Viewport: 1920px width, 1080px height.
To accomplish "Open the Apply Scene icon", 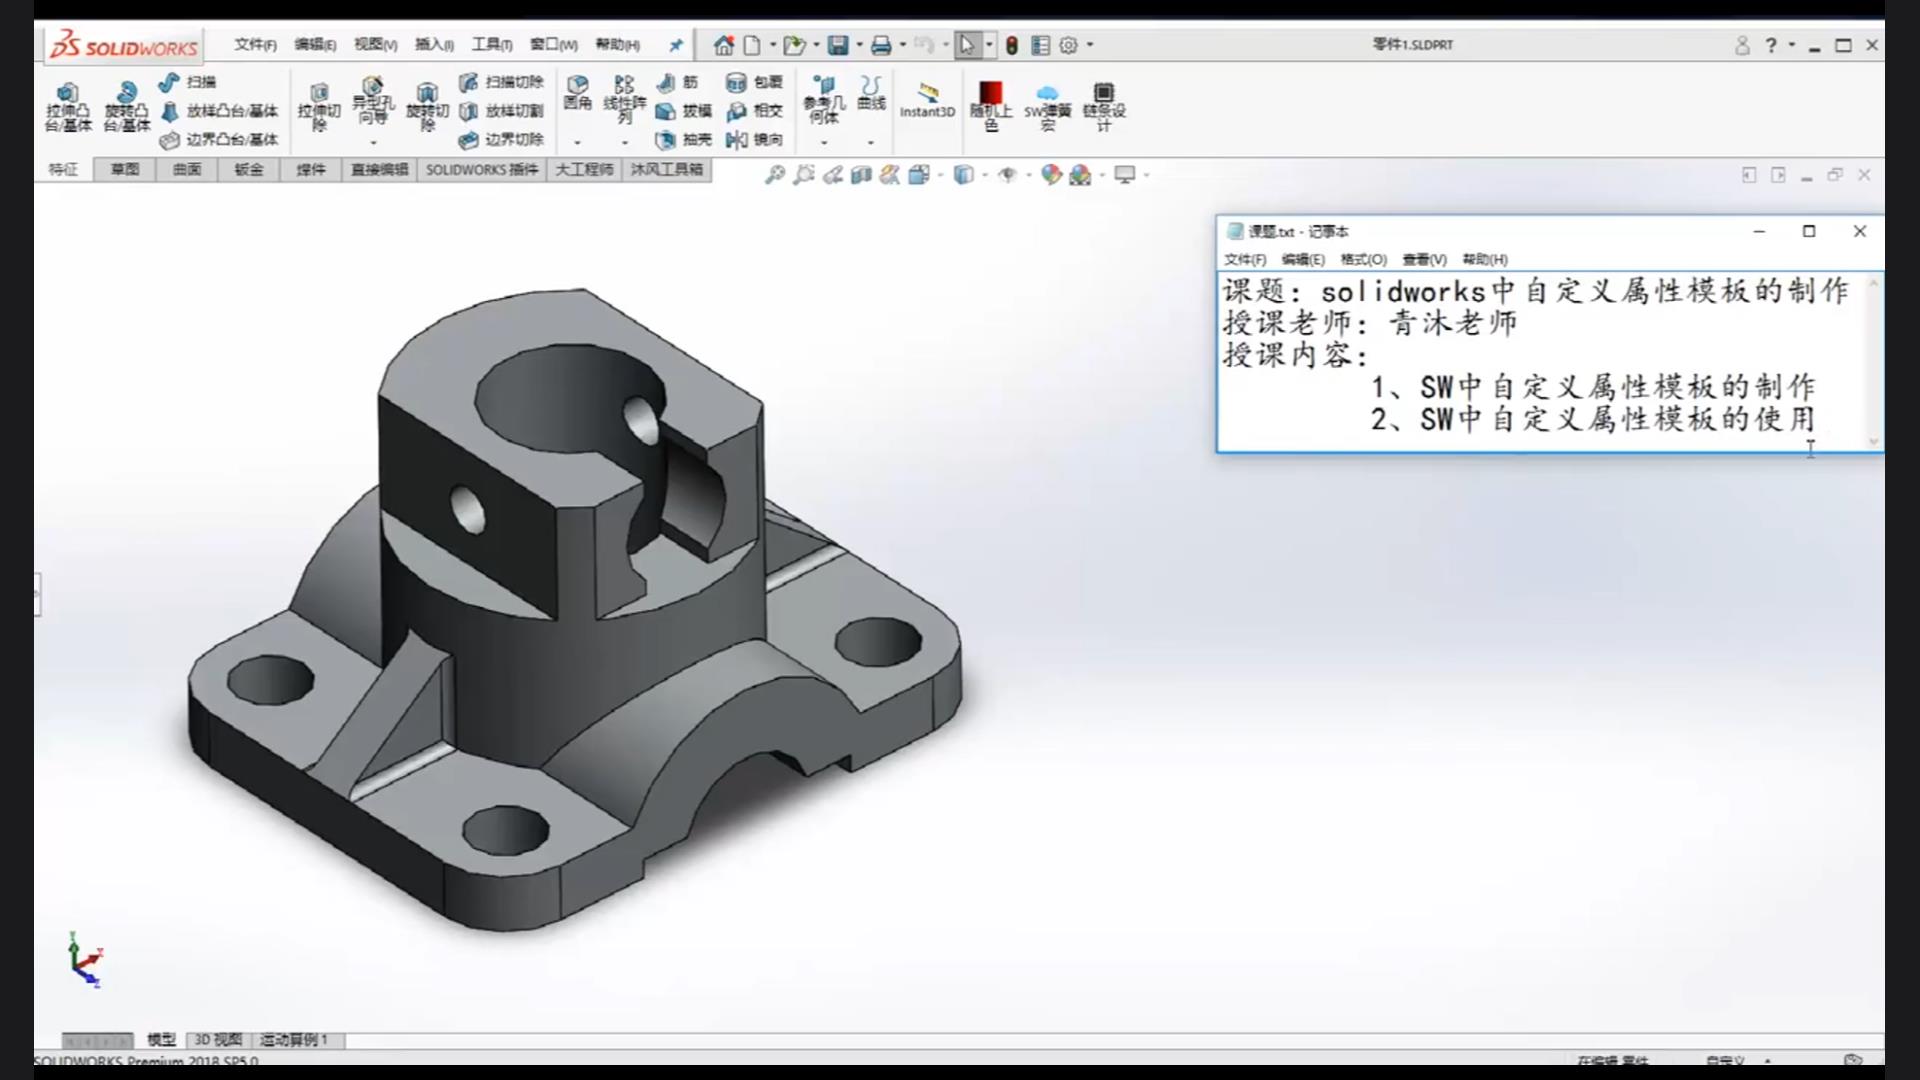I will click(1080, 175).
